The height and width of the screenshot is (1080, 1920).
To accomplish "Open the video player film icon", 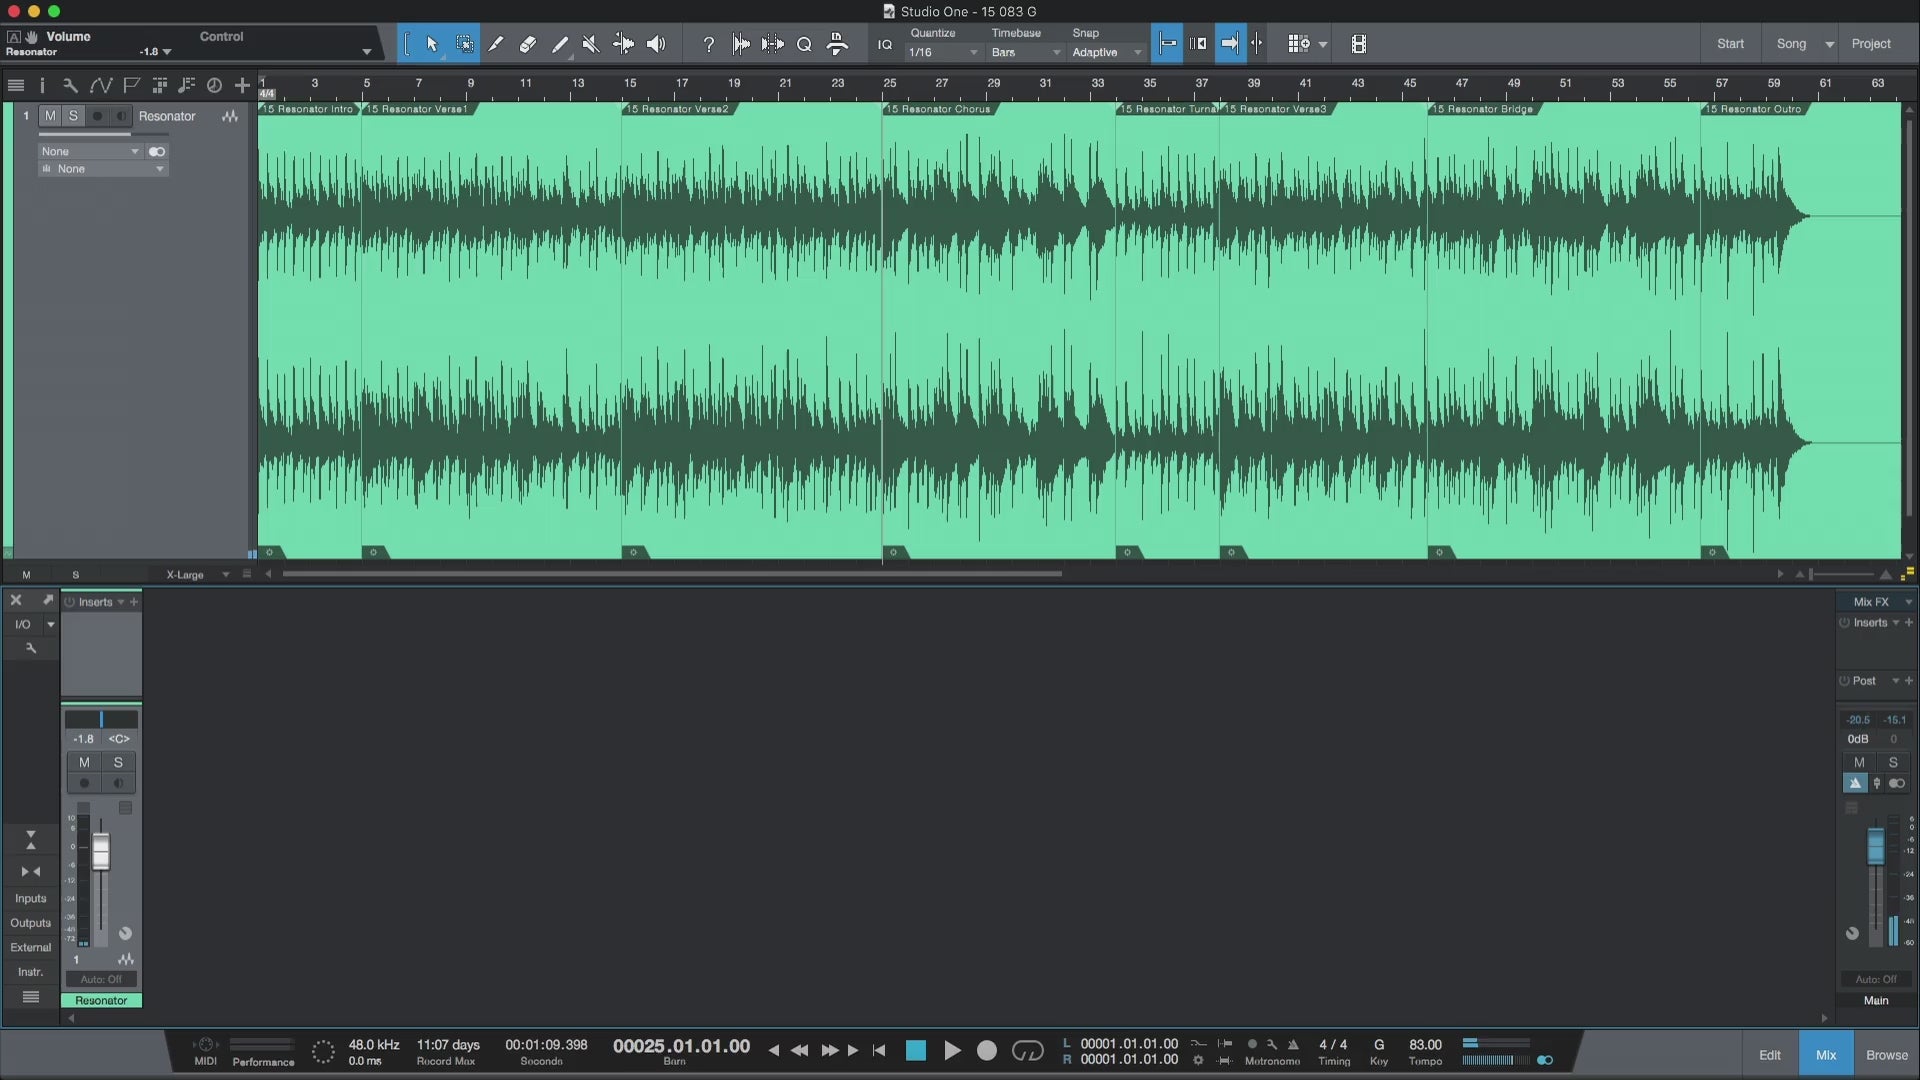I will click(1358, 44).
